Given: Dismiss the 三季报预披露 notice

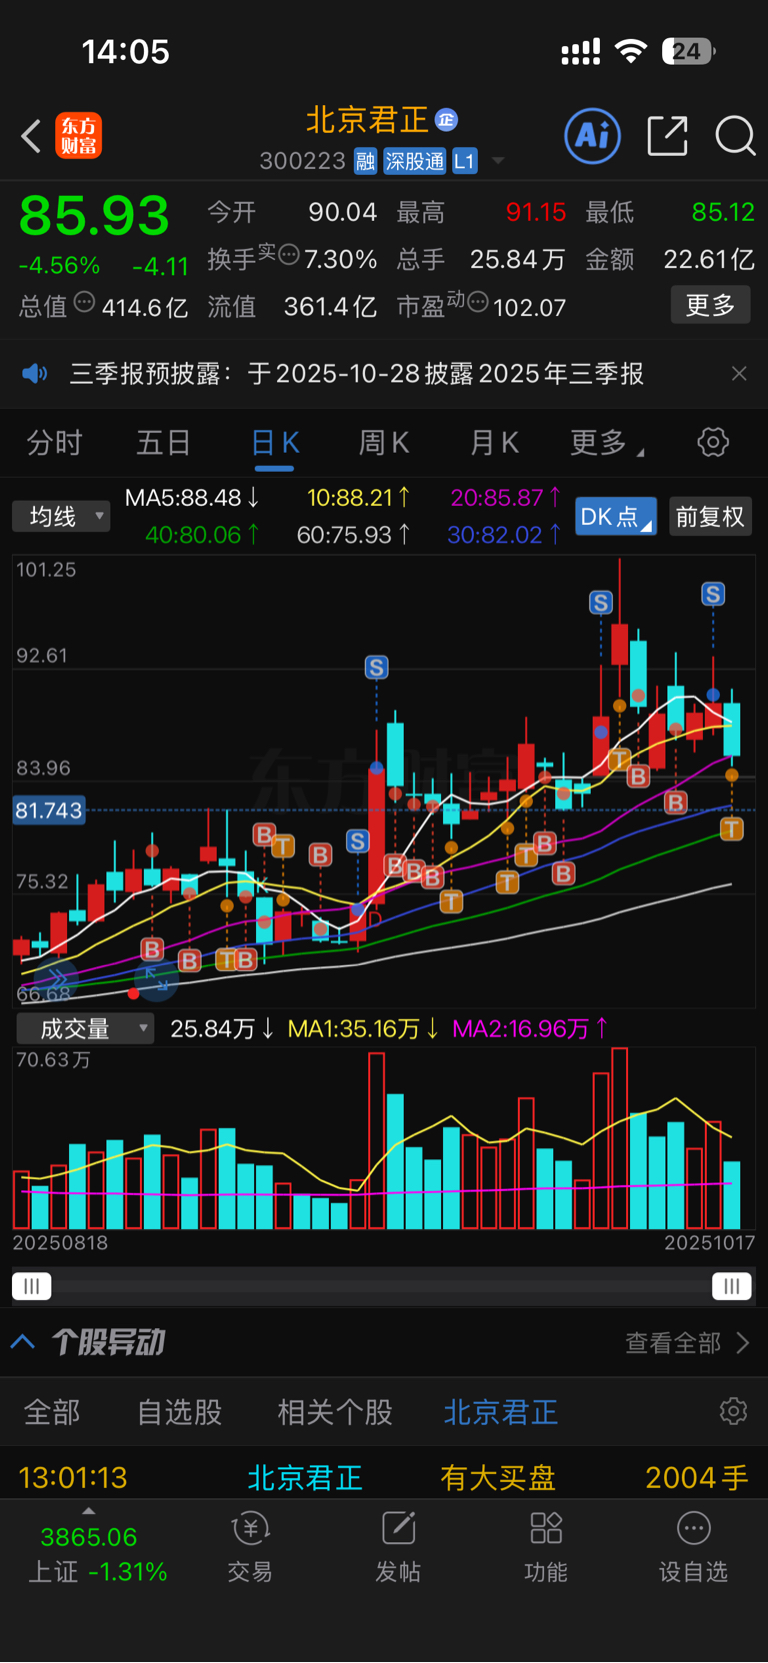Looking at the screenshot, I should pyautogui.click(x=739, y=374).
